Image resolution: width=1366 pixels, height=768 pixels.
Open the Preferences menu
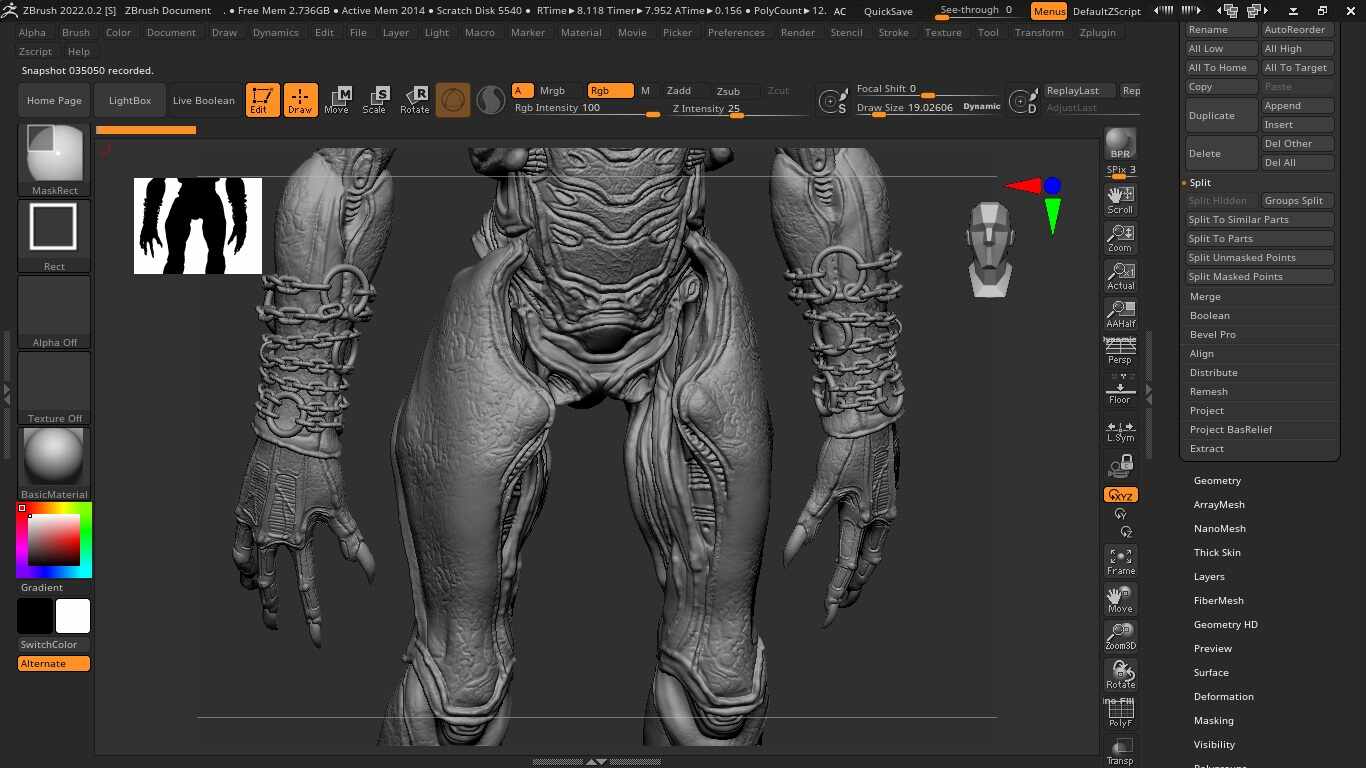click(x=736, y=32)
